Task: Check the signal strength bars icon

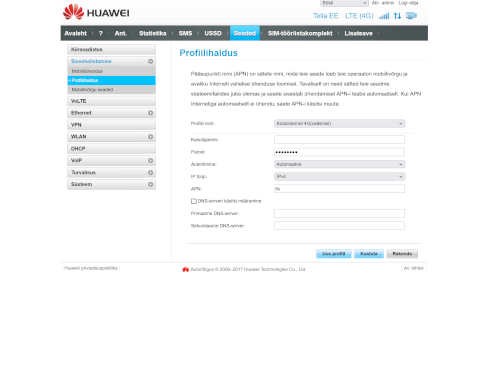Action: click(x=384, y=16)
